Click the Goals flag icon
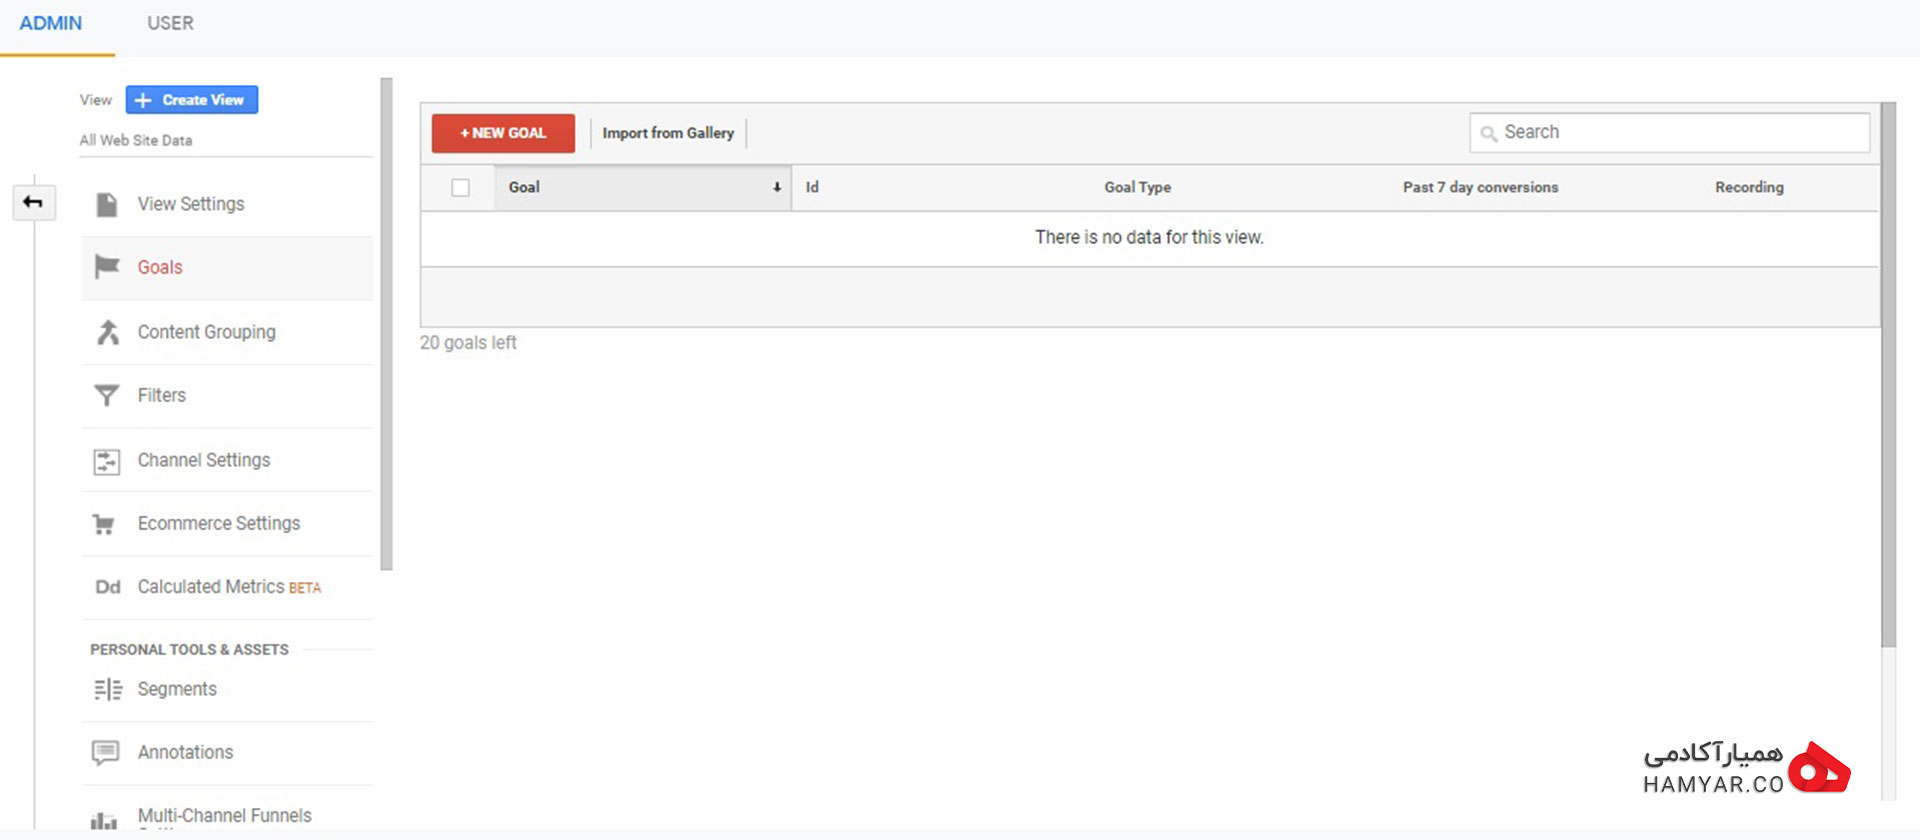Image resolution: width=1920 pixels, height=840 pixels. 107,267
